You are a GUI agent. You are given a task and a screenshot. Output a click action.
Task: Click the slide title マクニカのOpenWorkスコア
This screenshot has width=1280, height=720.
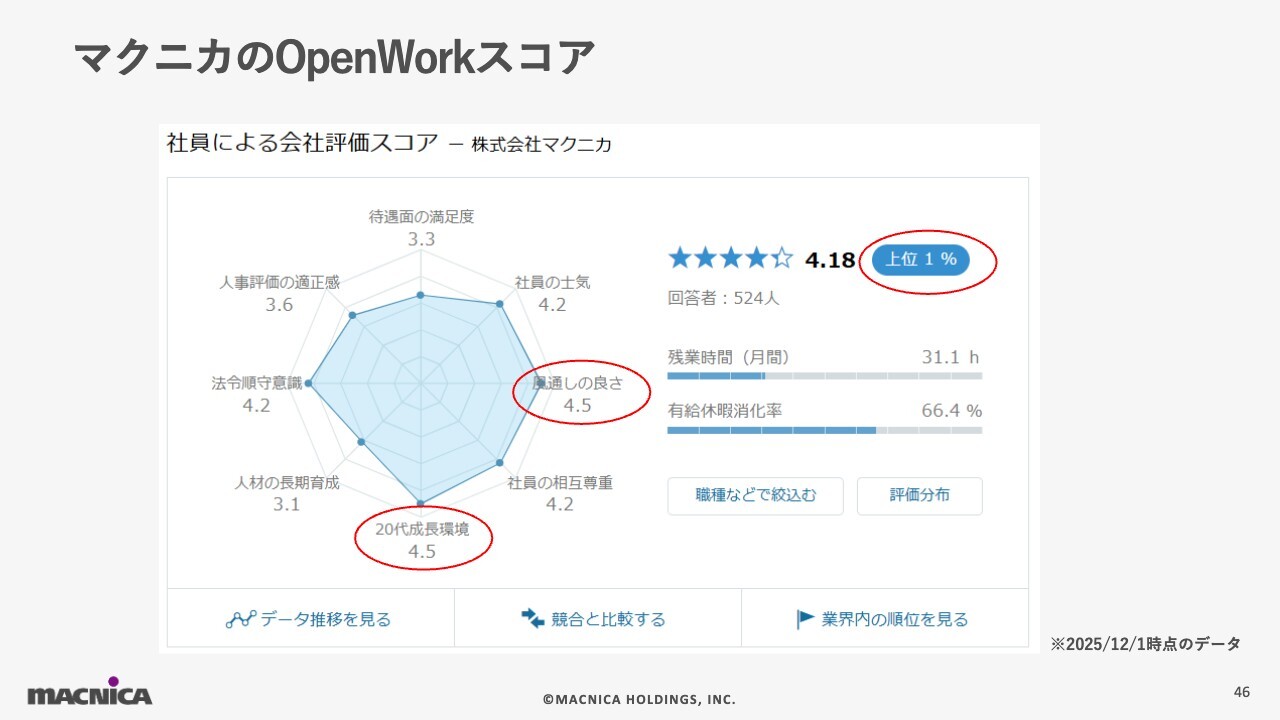333,59
